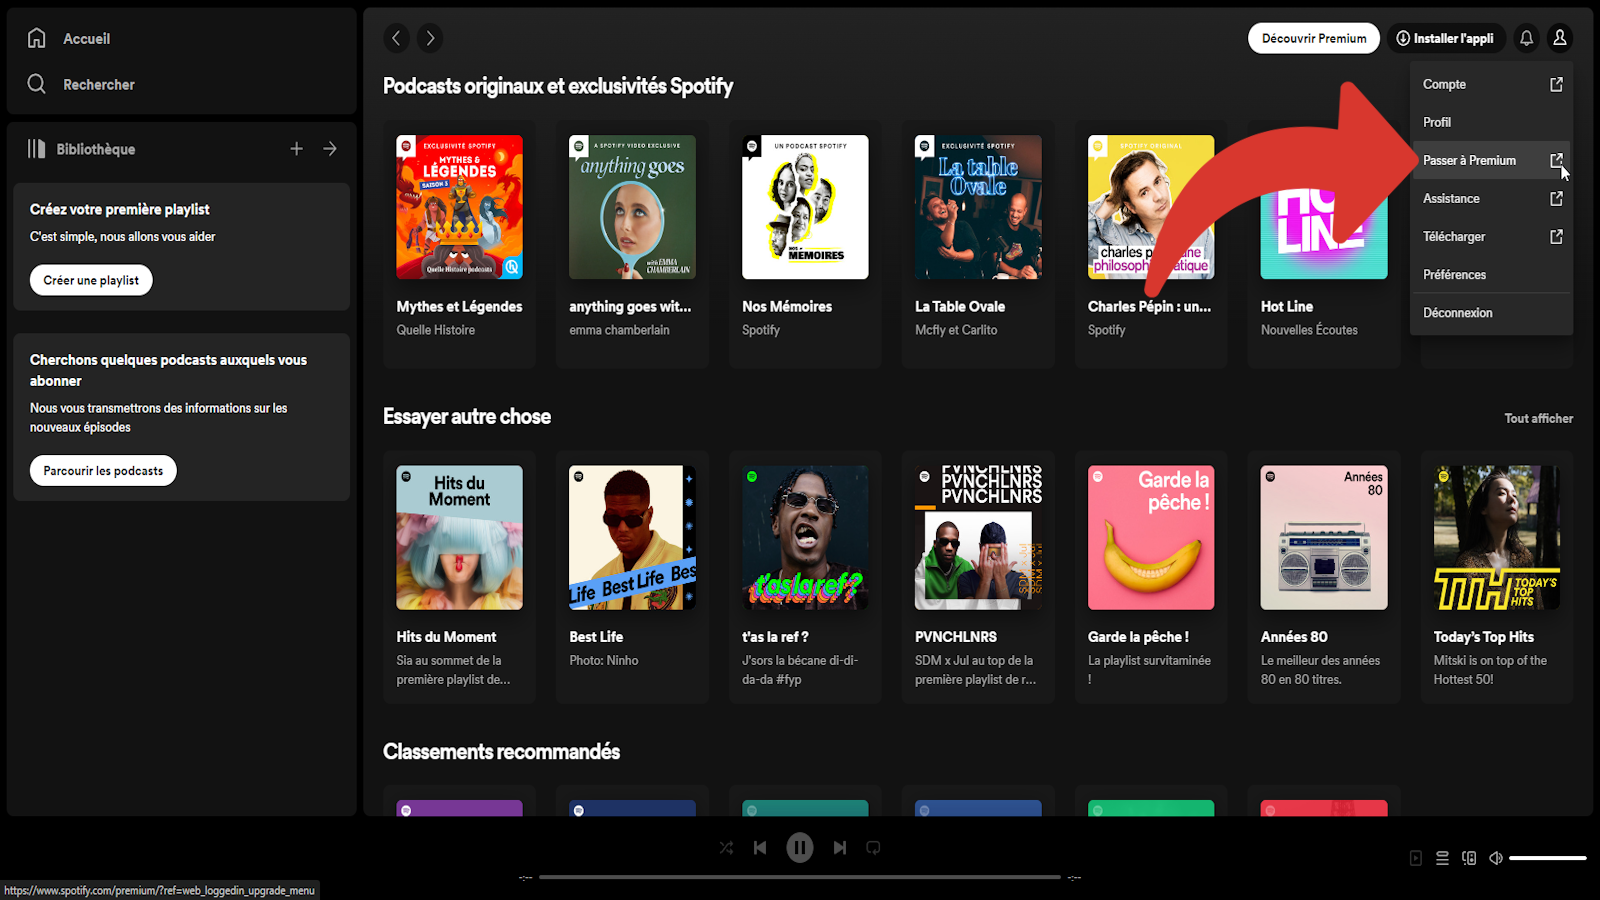1600x900 pixels.
Task: Toggle repeat mode
Action: point(873,848)
